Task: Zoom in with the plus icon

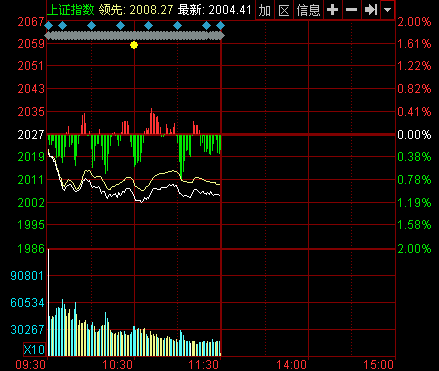Action: coord(332,10)
